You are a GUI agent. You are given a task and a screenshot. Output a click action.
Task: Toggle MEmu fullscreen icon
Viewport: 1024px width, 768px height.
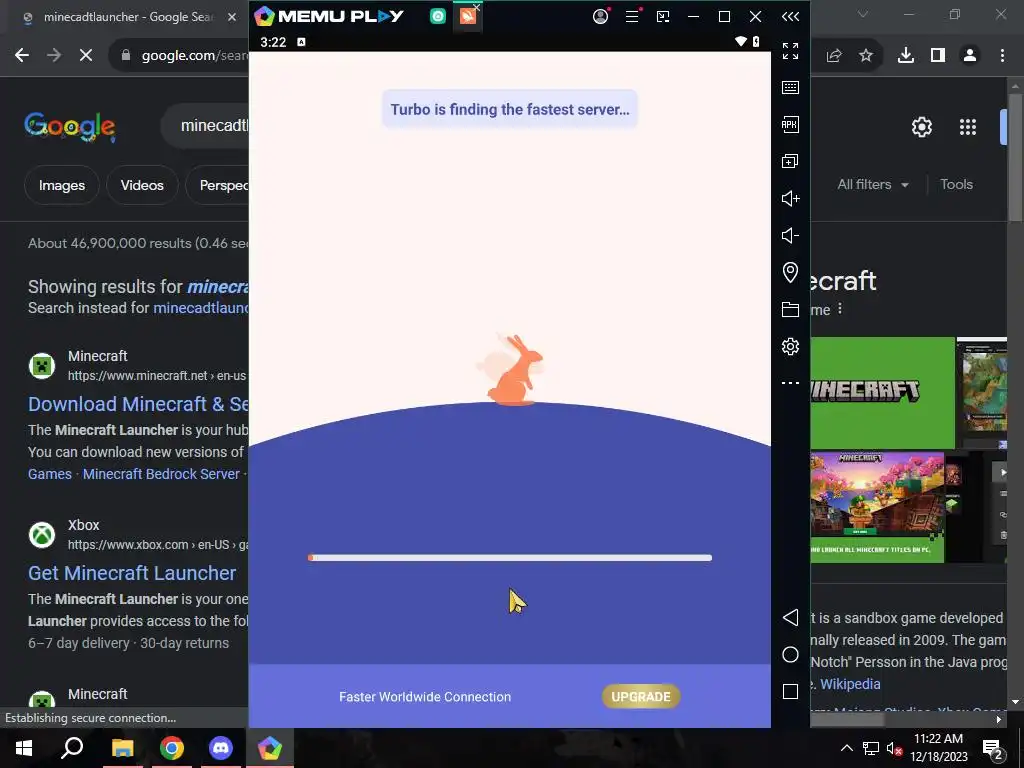pos(790,50)
